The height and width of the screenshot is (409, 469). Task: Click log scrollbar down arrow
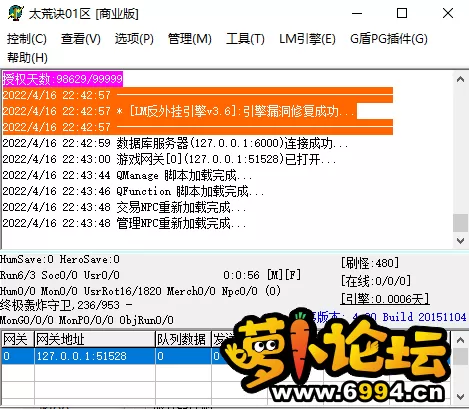[460, 240]
